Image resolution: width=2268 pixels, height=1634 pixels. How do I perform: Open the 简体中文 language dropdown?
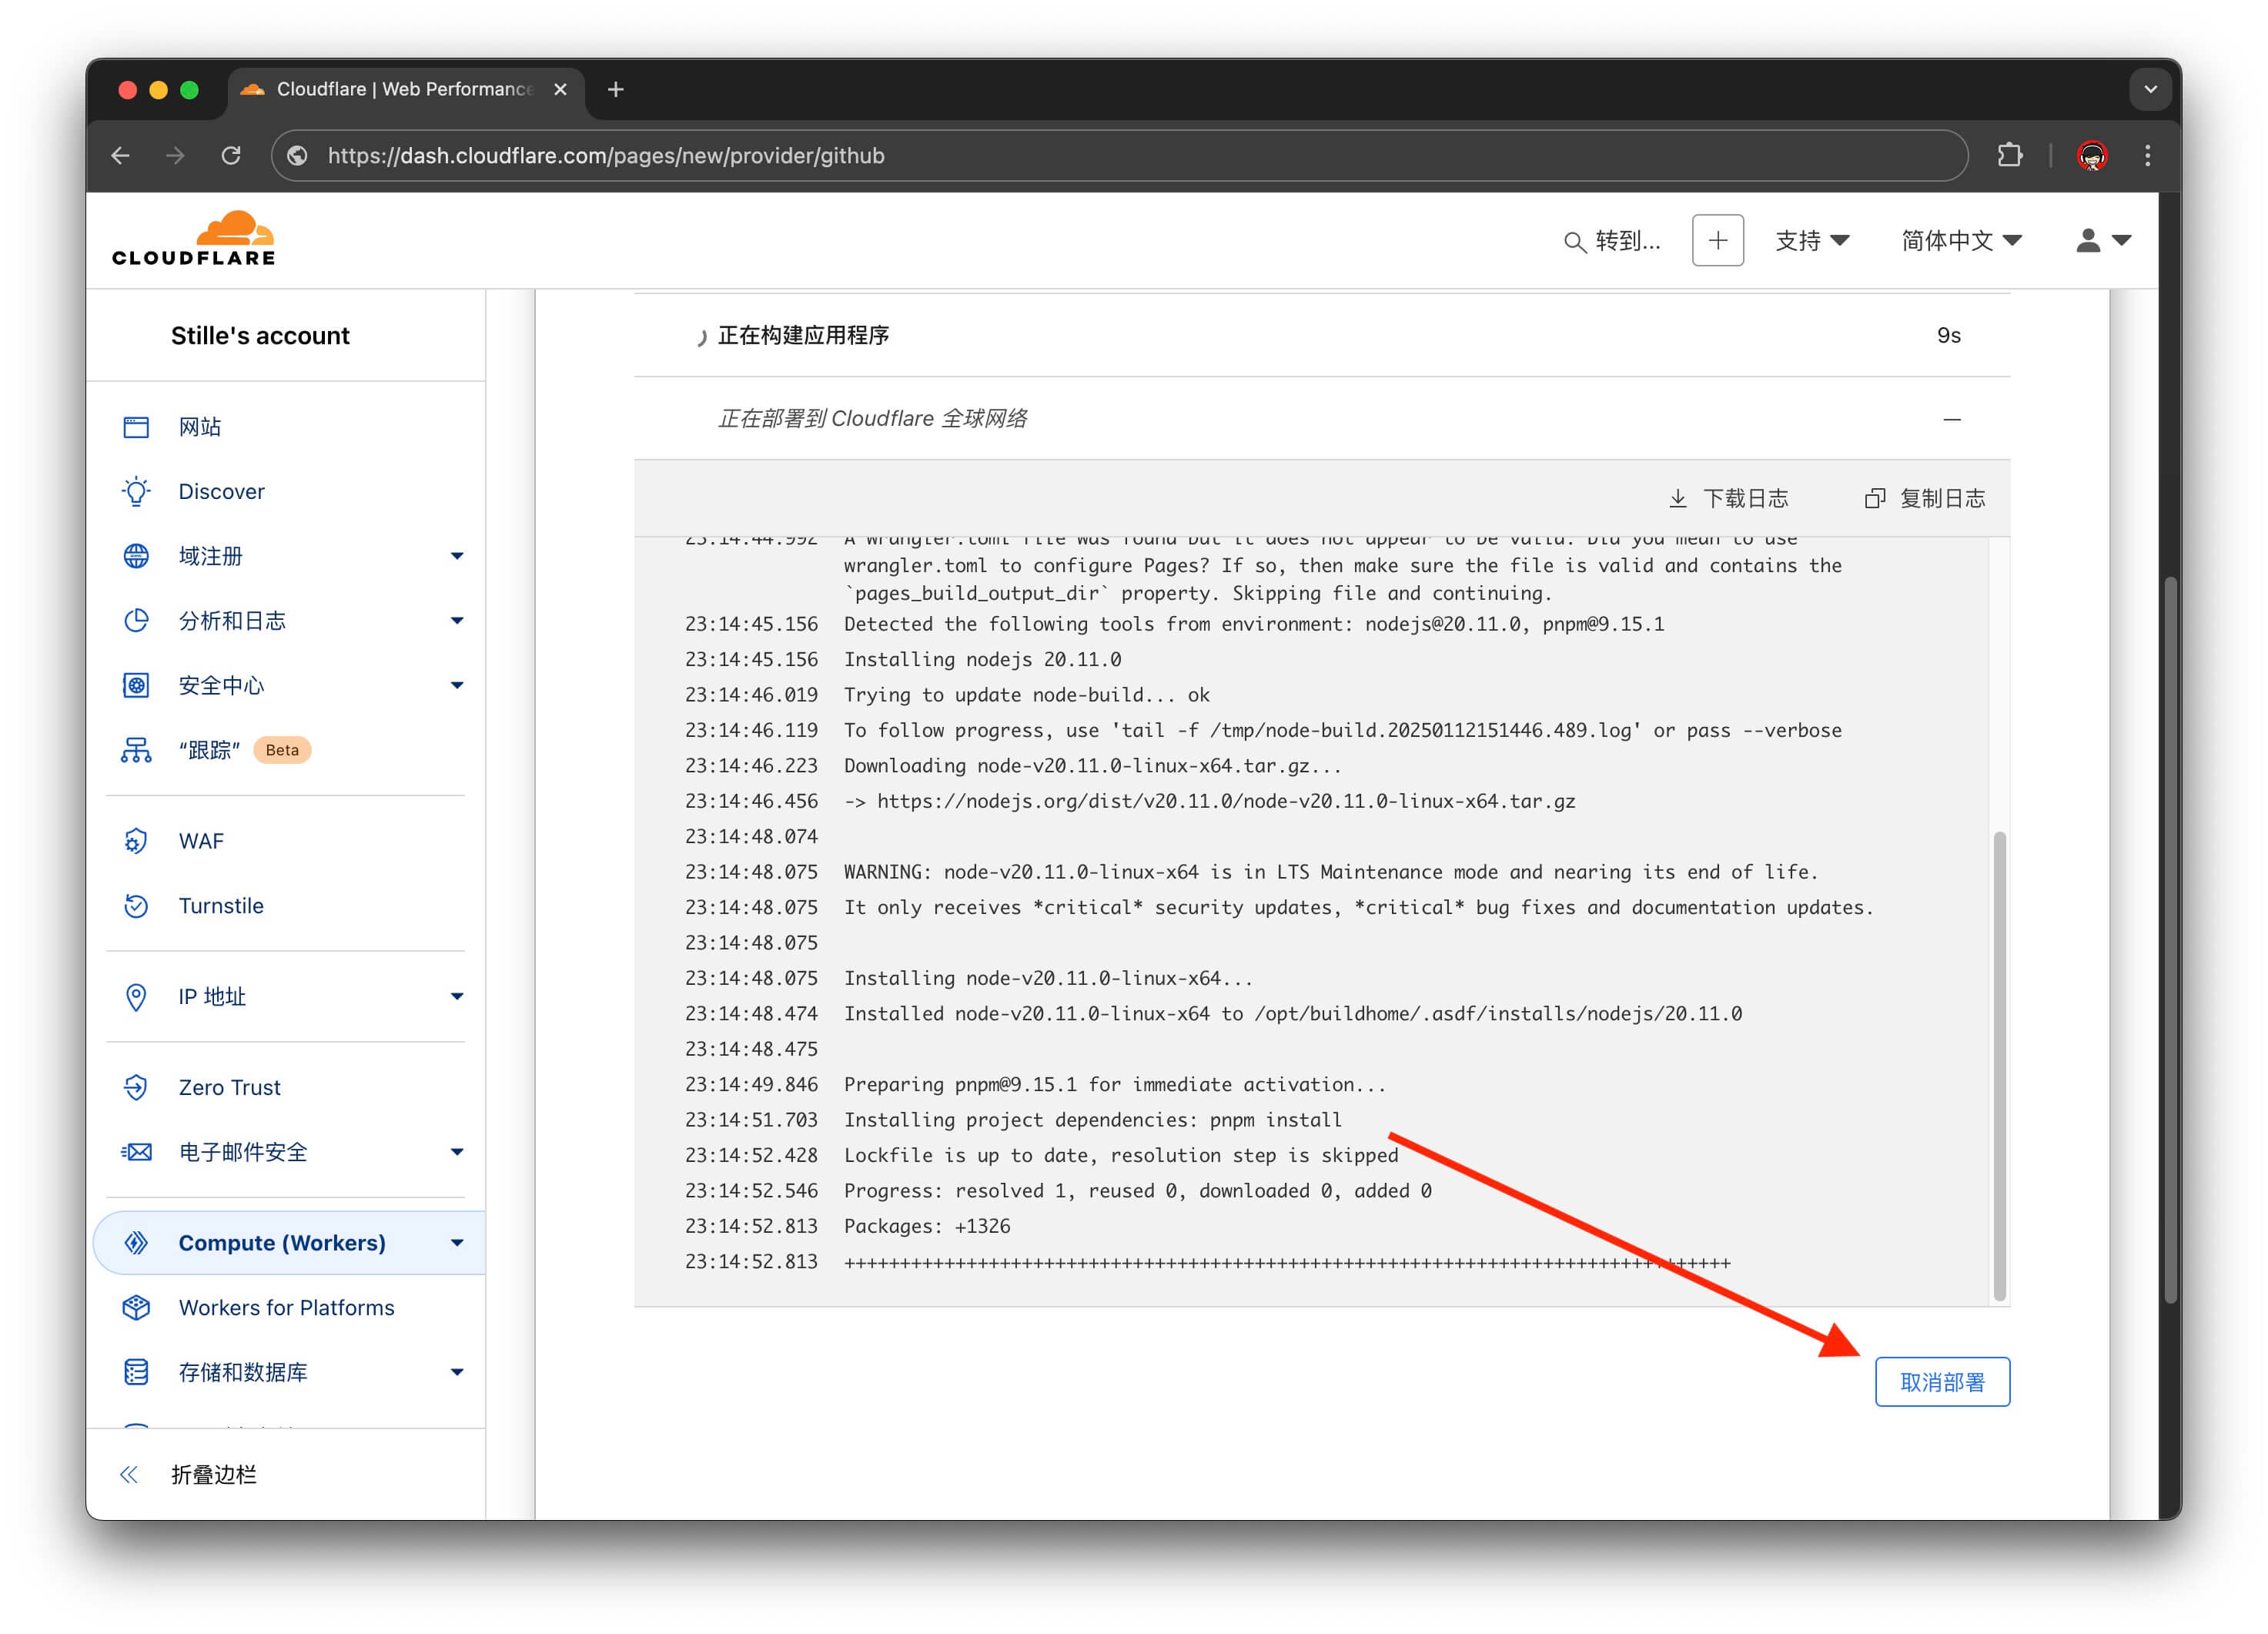(x=1961, y=240)
